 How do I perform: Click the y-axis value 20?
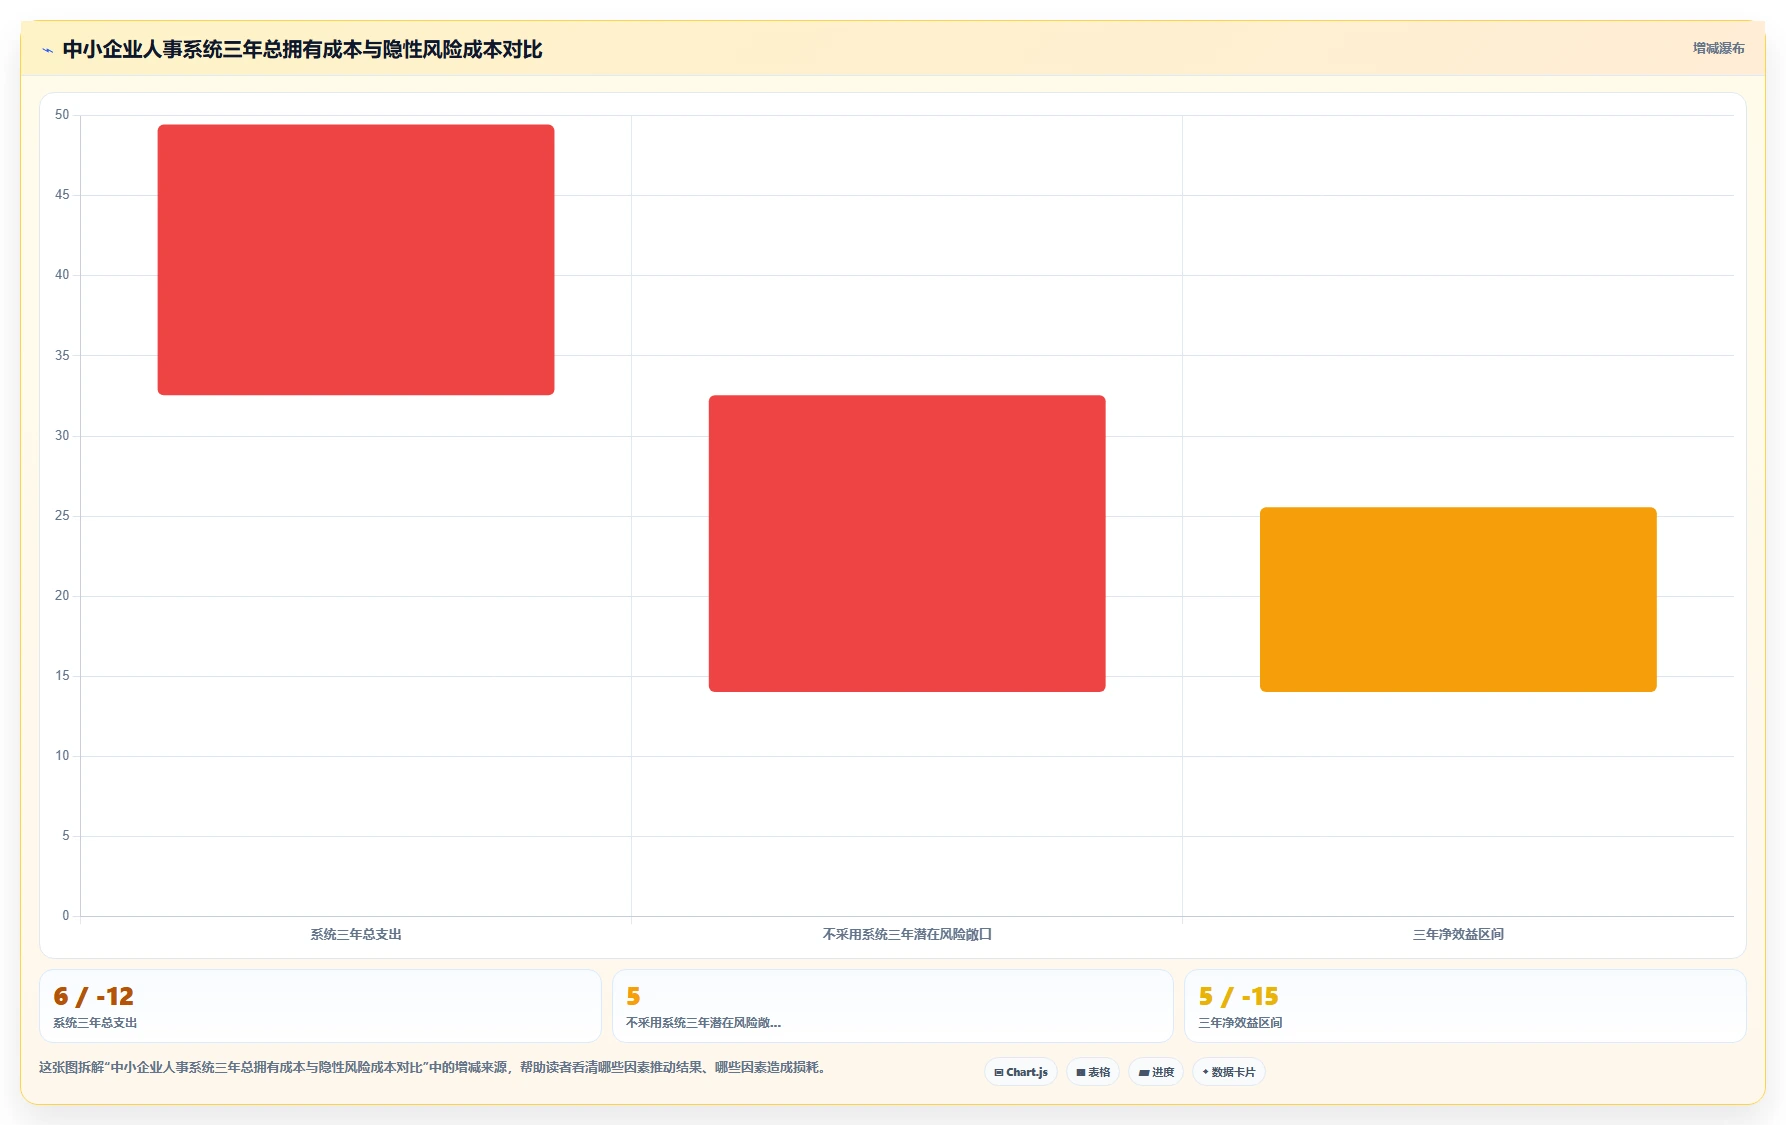(62, 596)
